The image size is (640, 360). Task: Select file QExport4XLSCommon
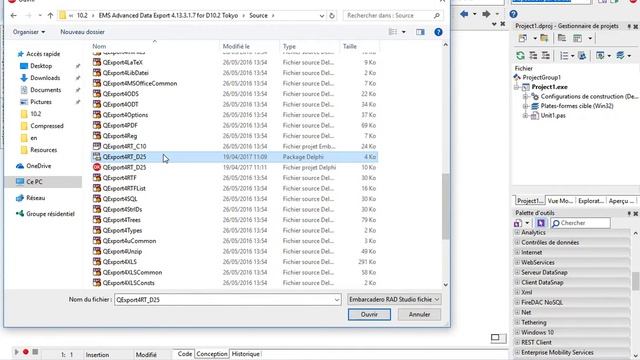tap(234, 272)
